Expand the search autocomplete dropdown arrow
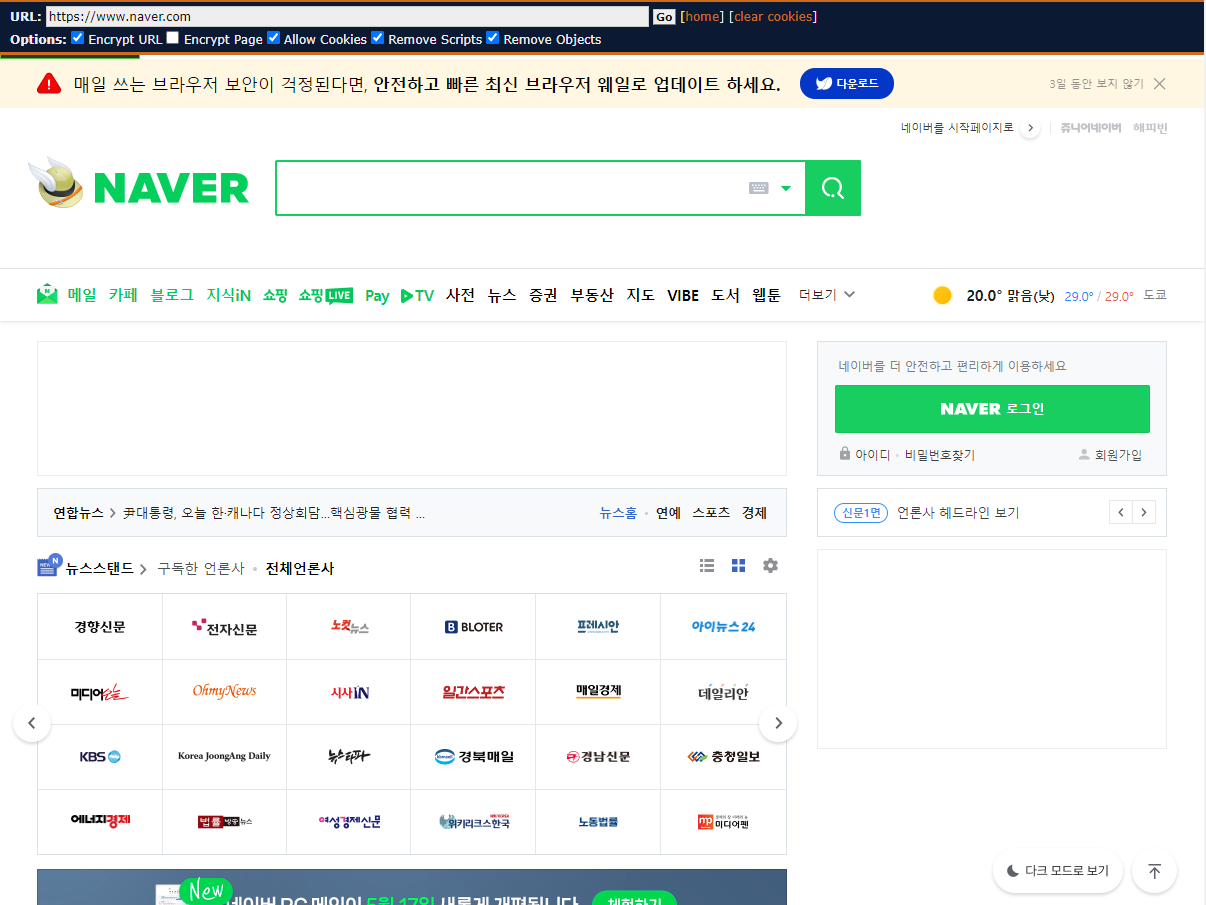Screen dimensions: 1206x905 pyautogui.click(x=786, y=188)
